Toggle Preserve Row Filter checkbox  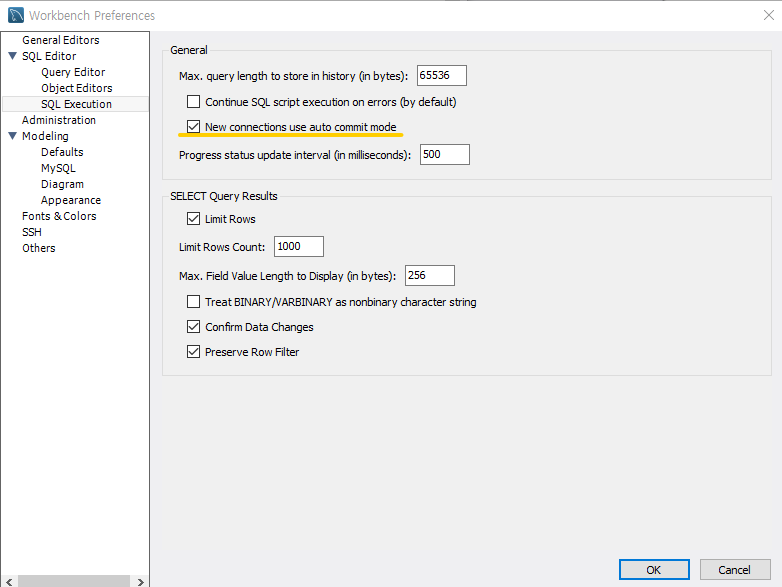tap(194, 352)
